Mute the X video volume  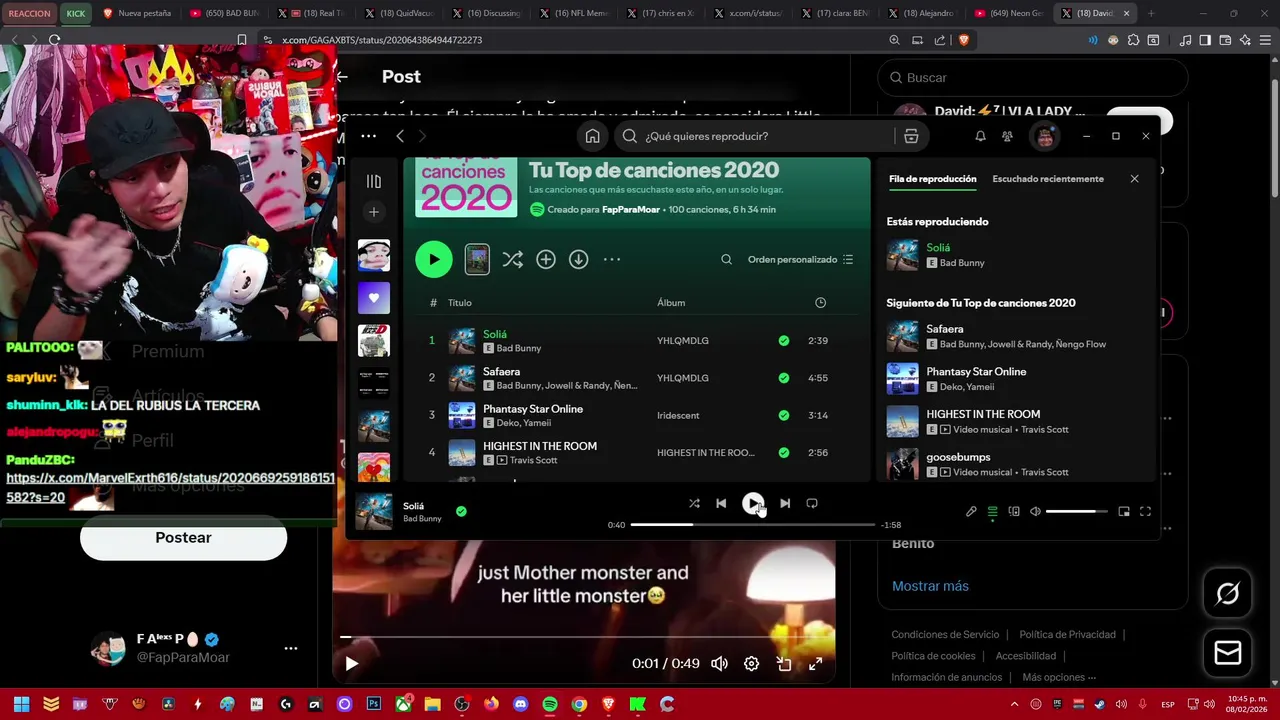[x=719, y=663]
